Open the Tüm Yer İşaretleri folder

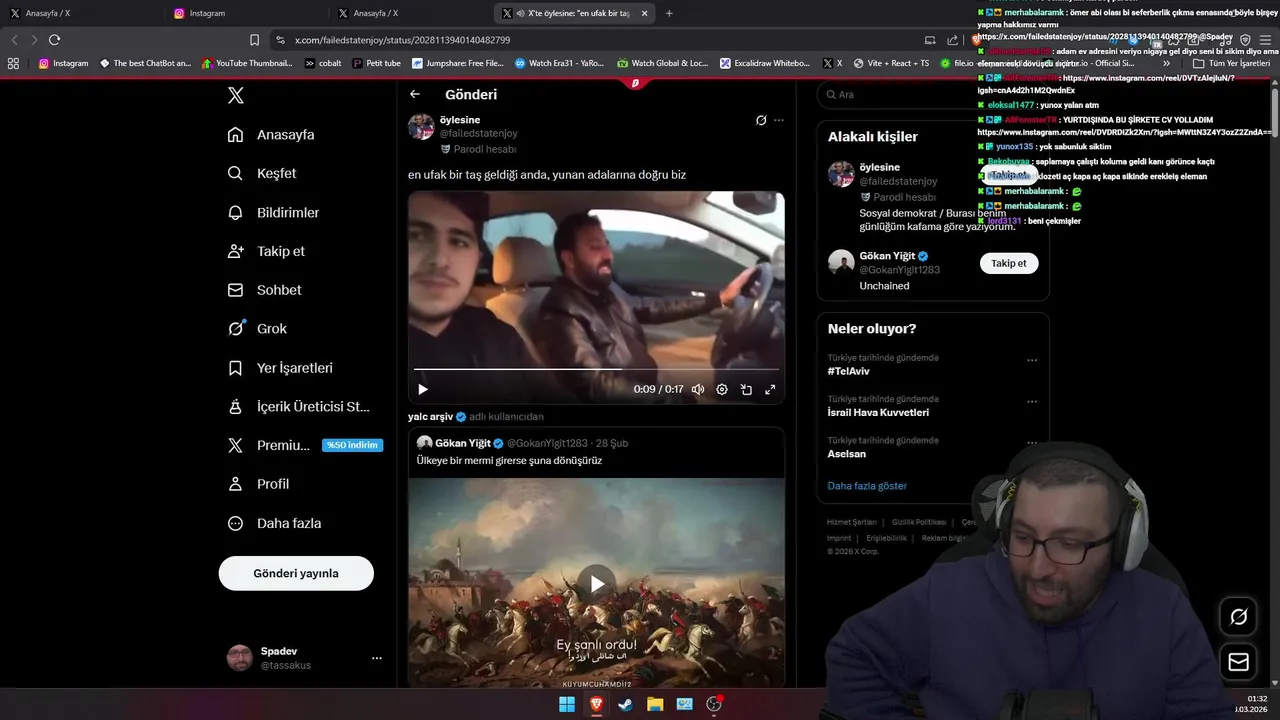1231,63
